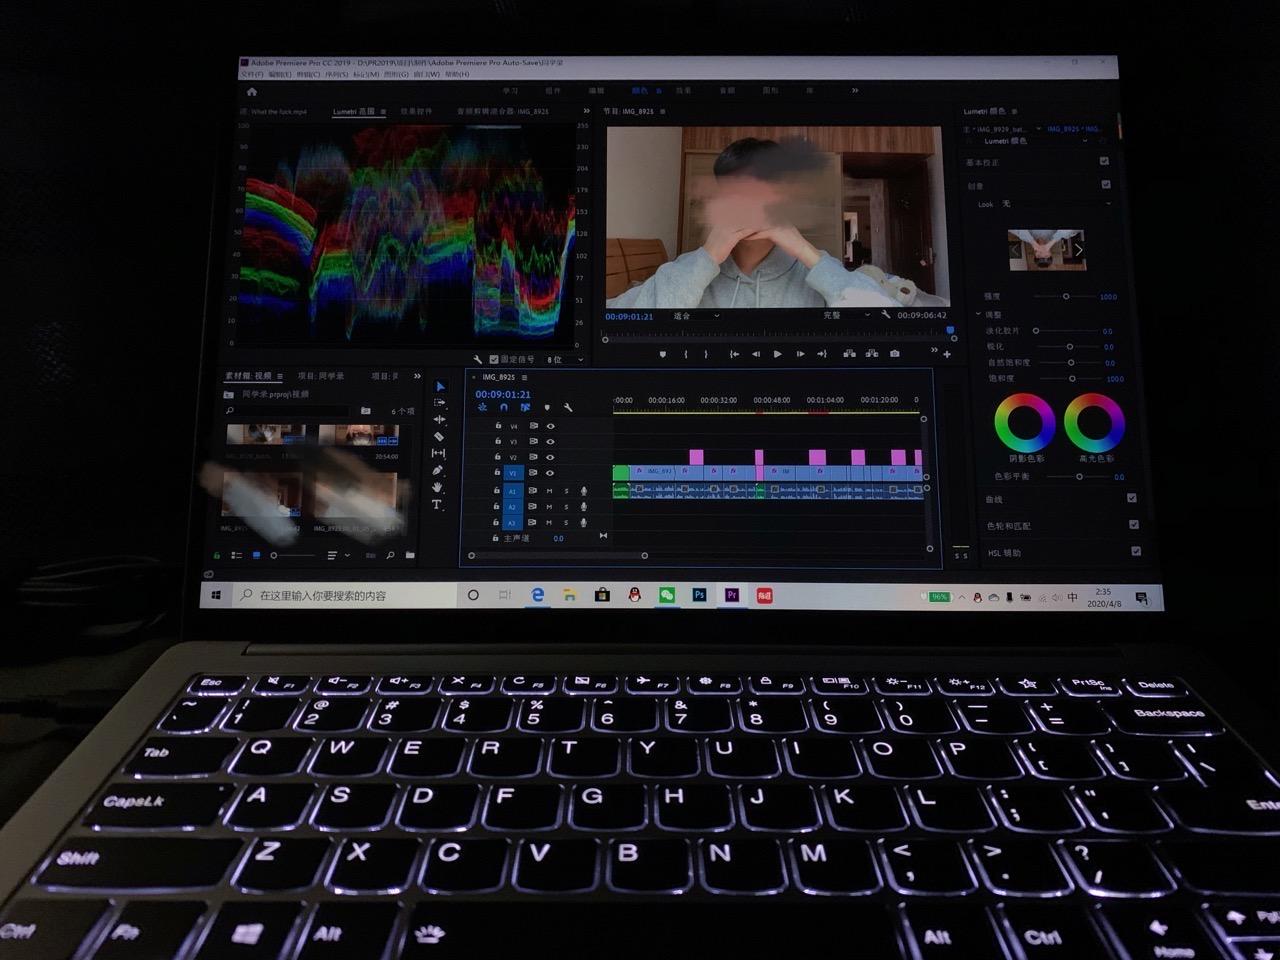Screen dimensions: 1280x960
Task: Toggle HSL Secondary checkbox
Action: 1136,551
